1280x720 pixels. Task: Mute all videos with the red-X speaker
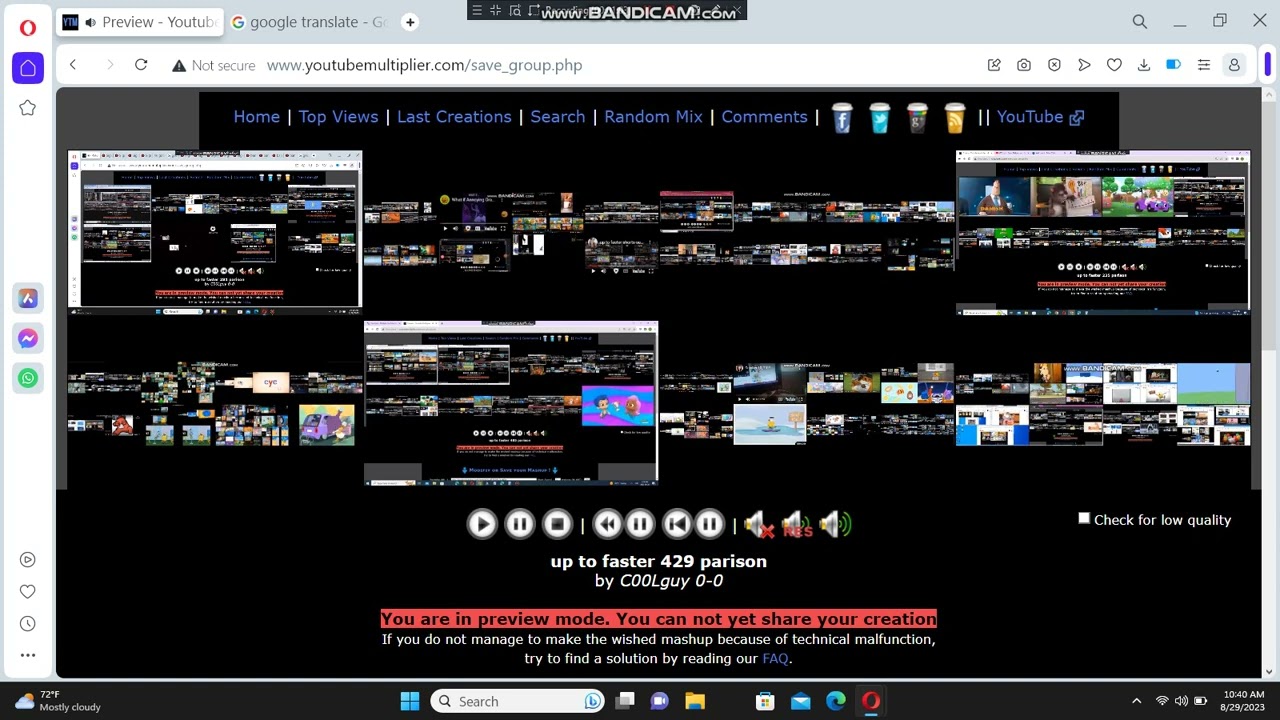758,524
